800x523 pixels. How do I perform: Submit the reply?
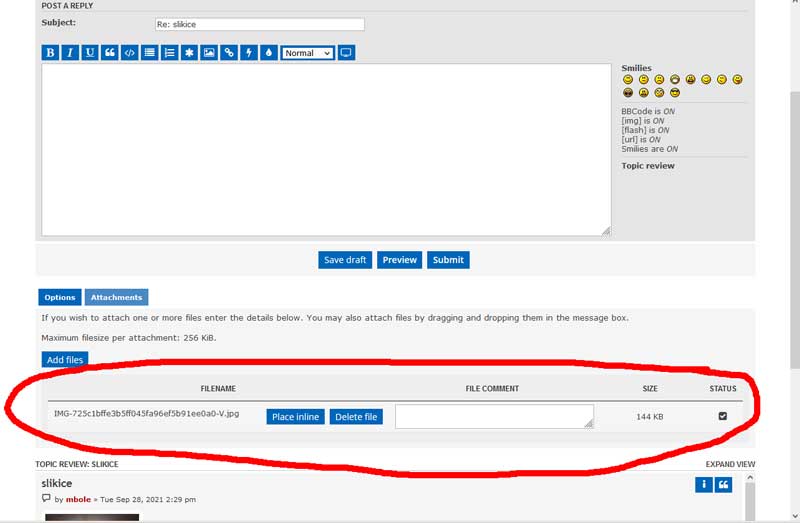click(448, 260)
